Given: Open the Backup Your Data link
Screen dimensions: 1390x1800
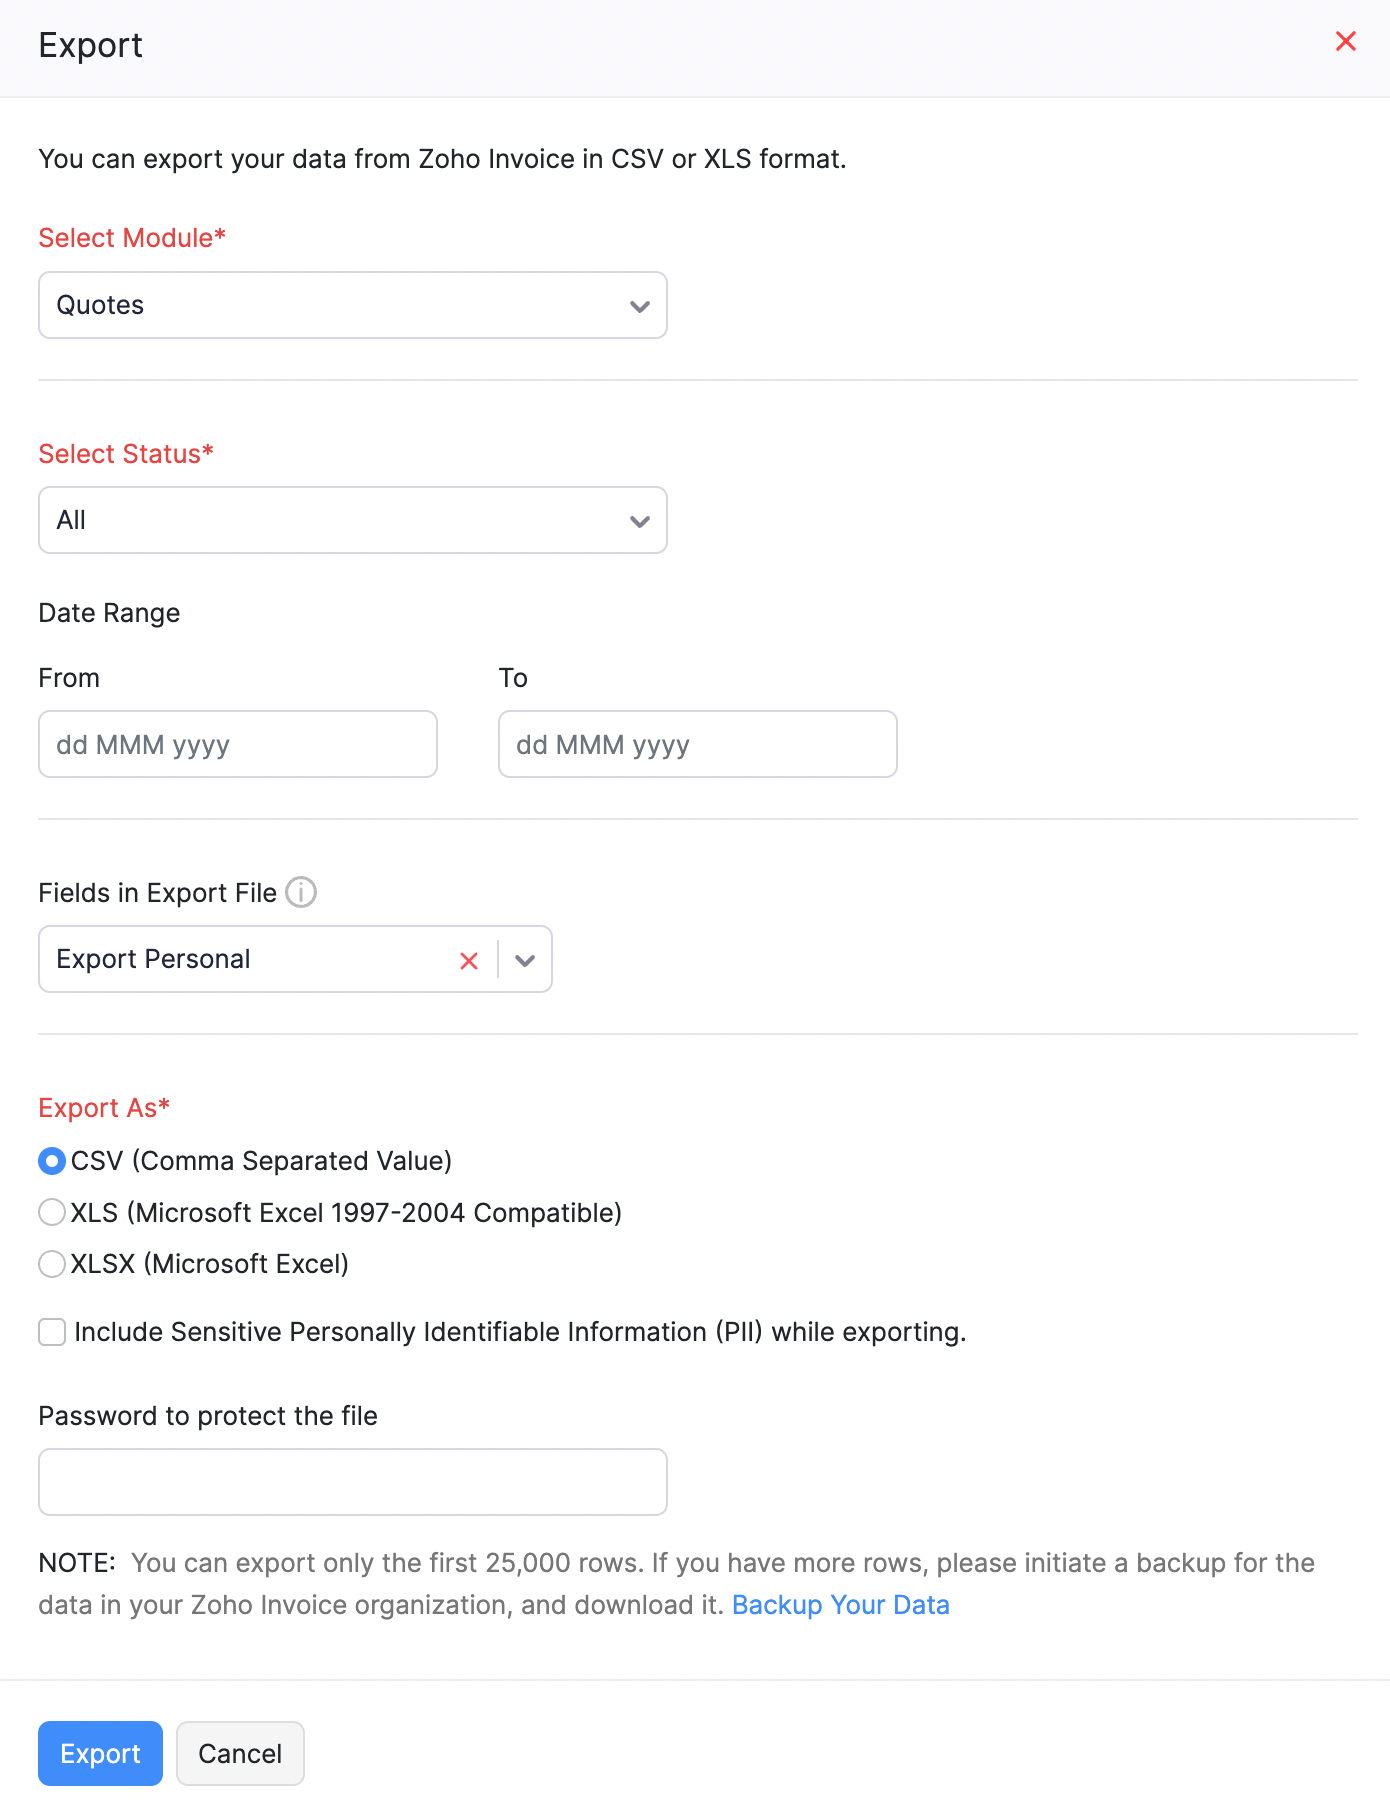Looking at the screenshot, I should pos(840,1605).
